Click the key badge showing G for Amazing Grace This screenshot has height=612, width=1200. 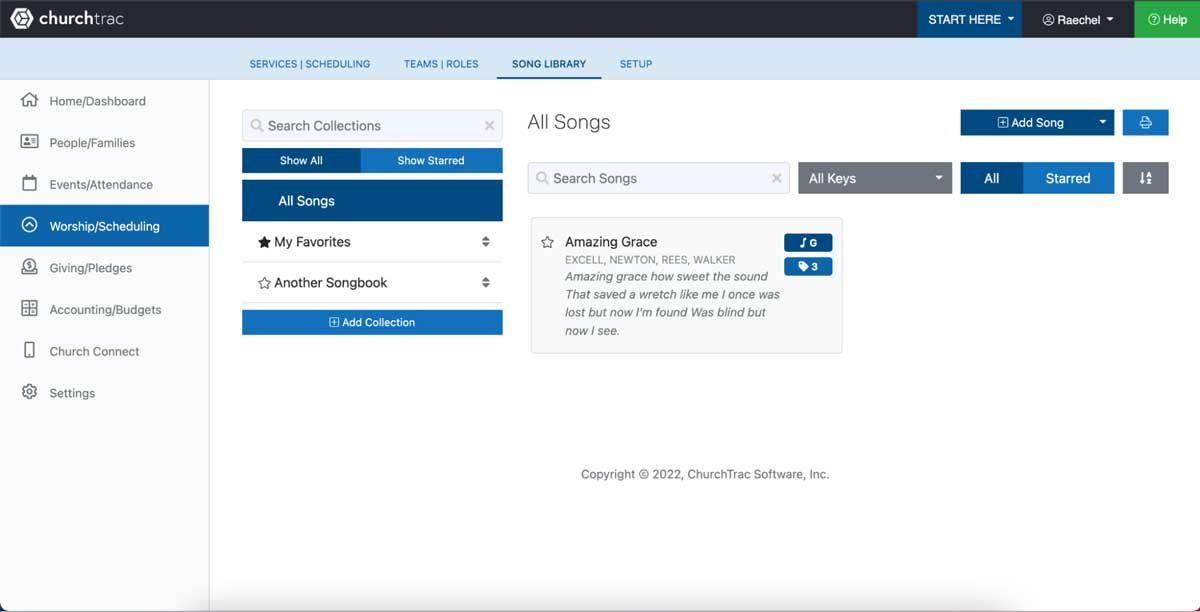point(808,242)
